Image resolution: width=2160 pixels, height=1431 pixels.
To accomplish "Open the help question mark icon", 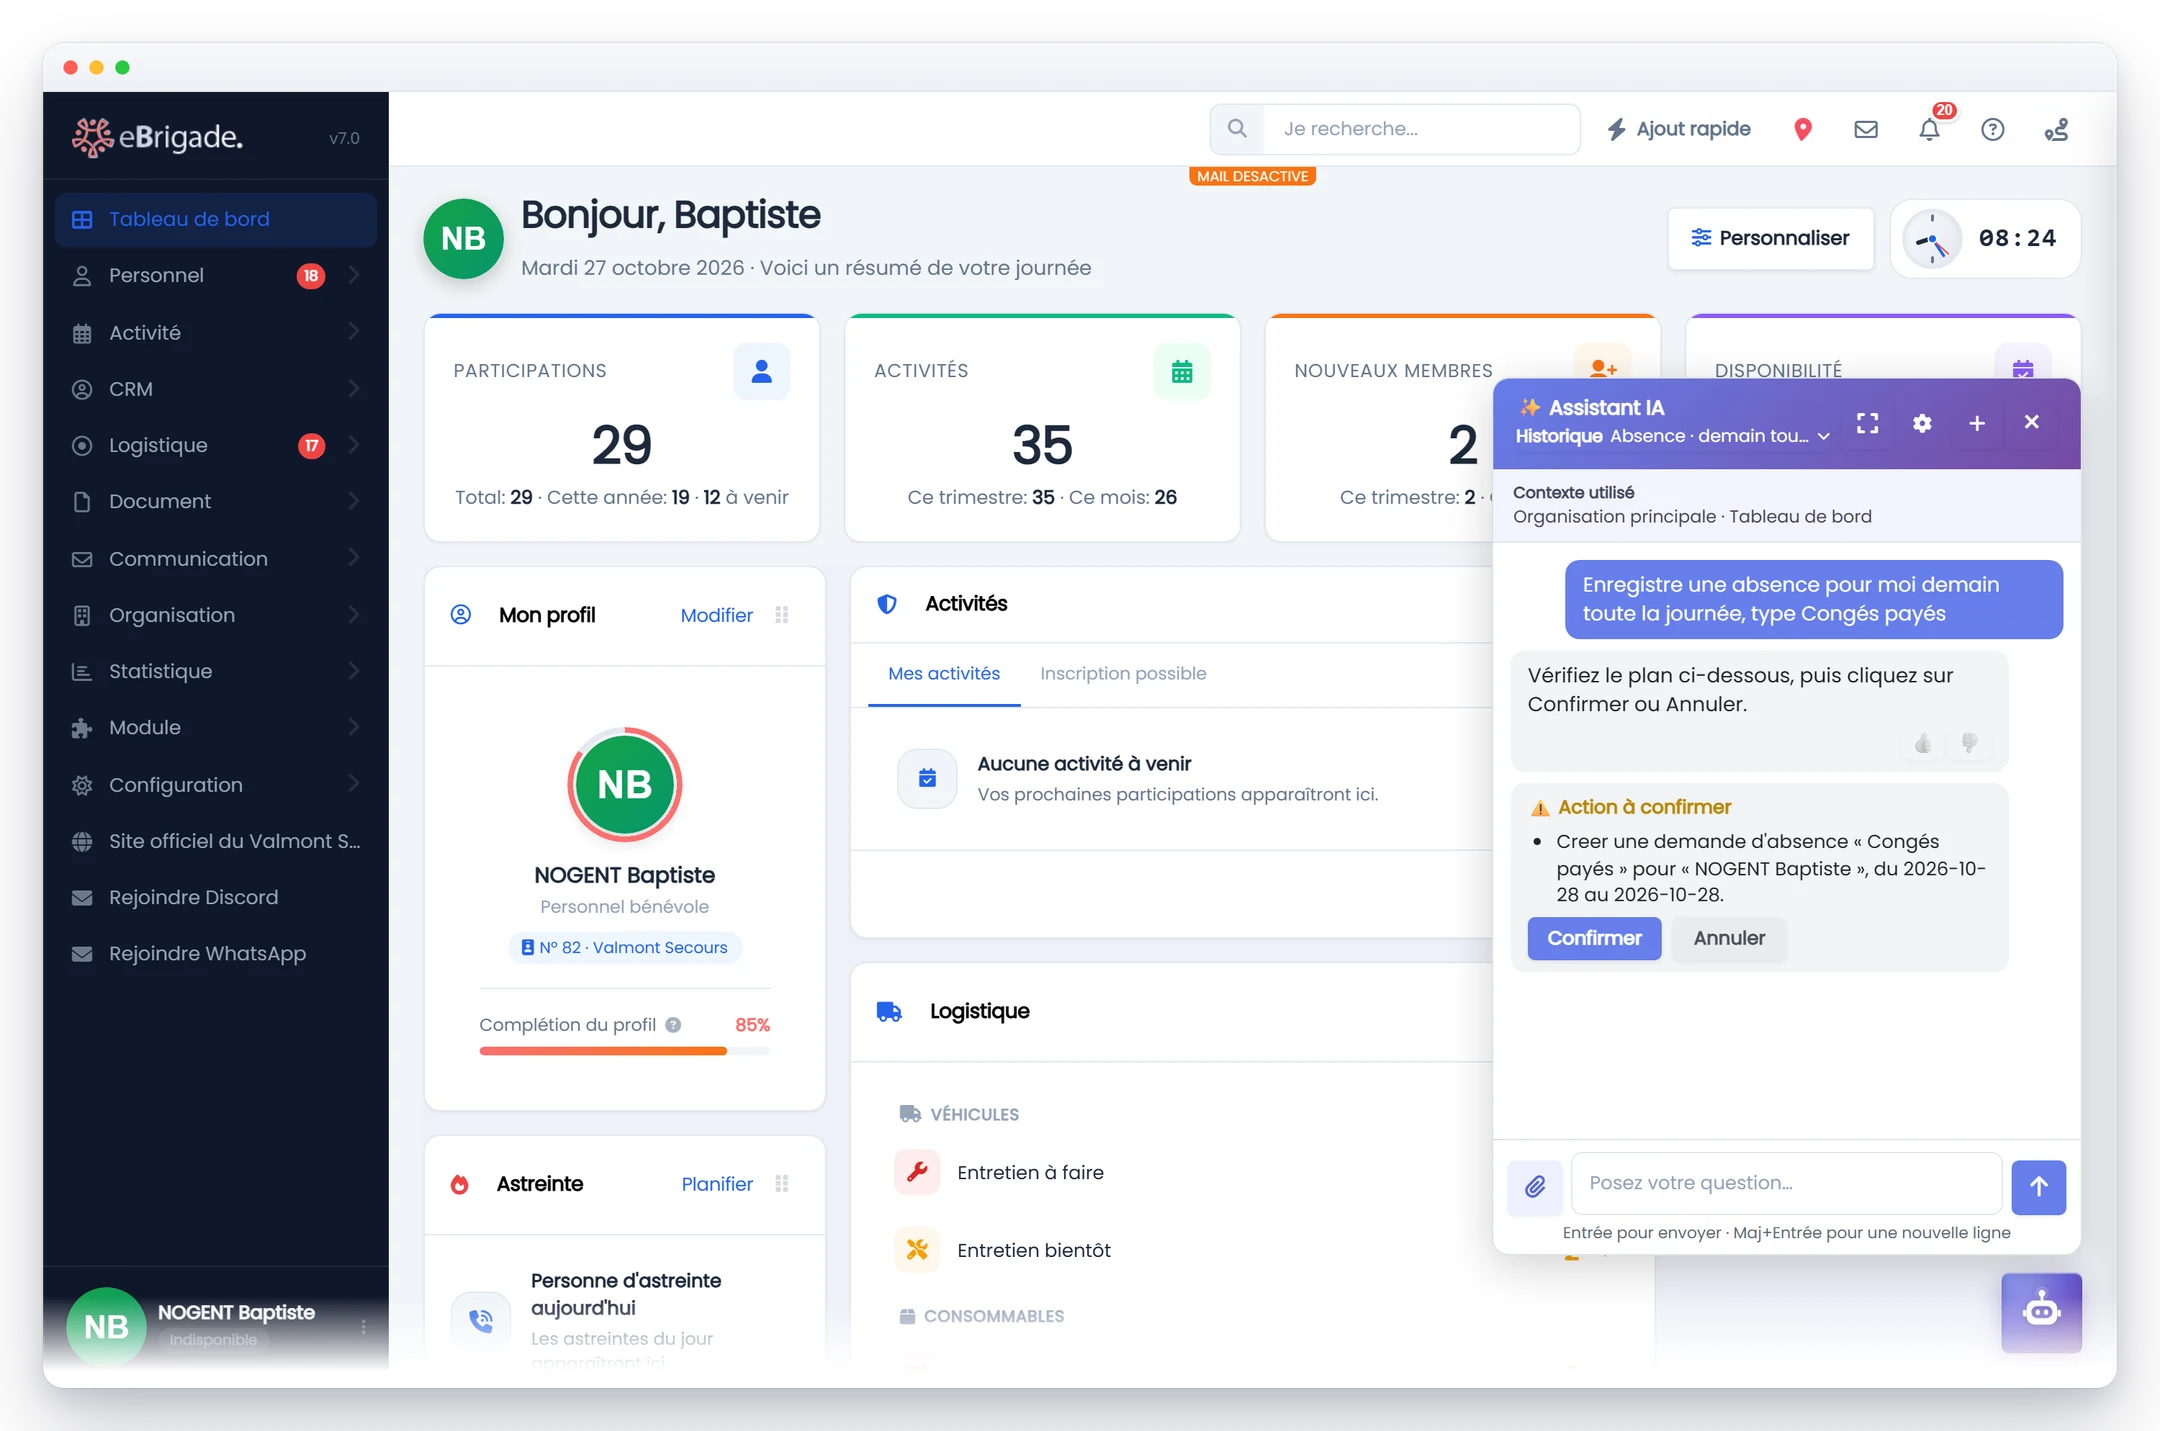I will coord(1992,129).
